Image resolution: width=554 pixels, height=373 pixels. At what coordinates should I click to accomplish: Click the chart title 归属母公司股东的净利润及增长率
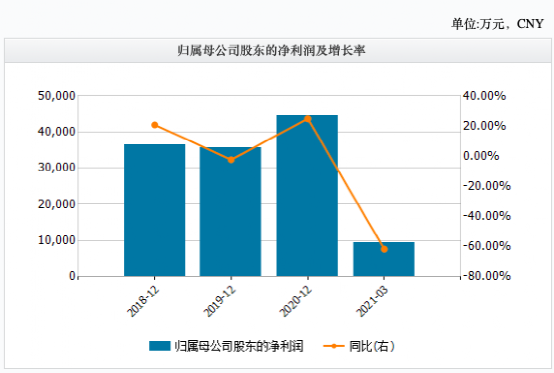pos(271,51)
